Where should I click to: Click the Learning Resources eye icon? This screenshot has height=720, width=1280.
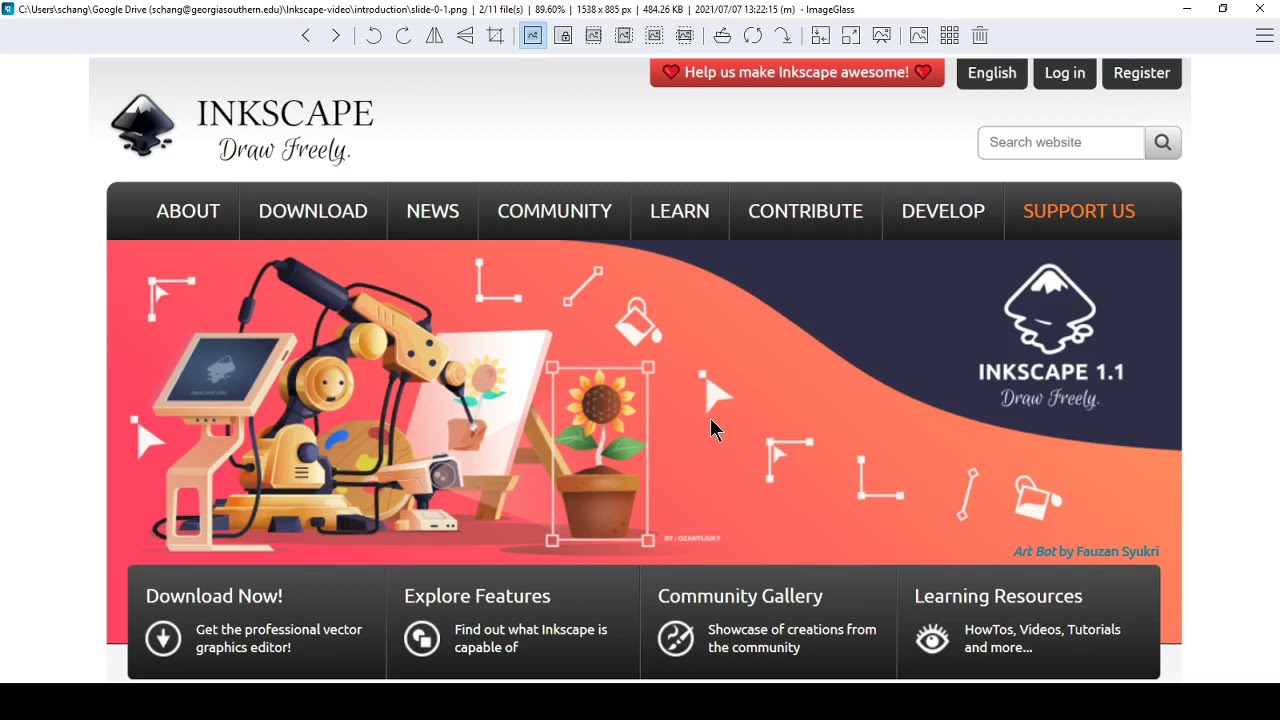click(x=932, y=639)
